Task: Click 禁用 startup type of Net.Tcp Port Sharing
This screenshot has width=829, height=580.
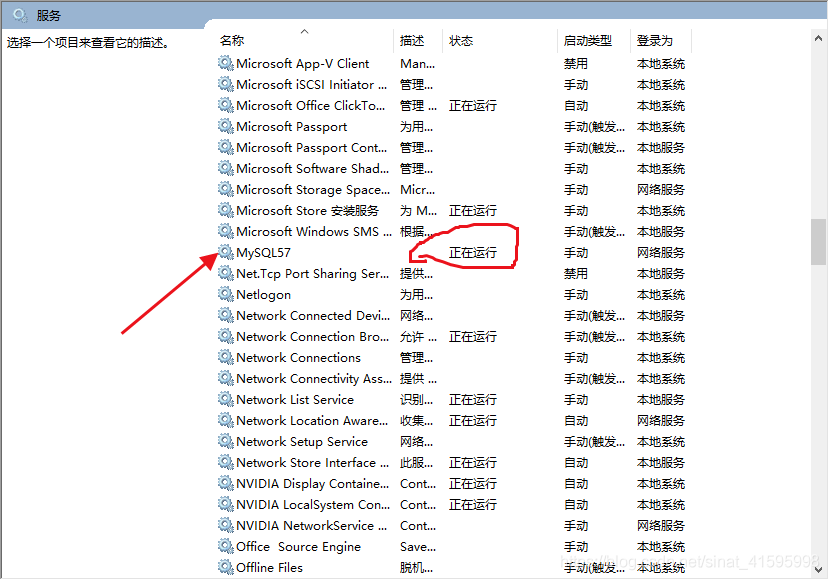Action: [576, 273]
